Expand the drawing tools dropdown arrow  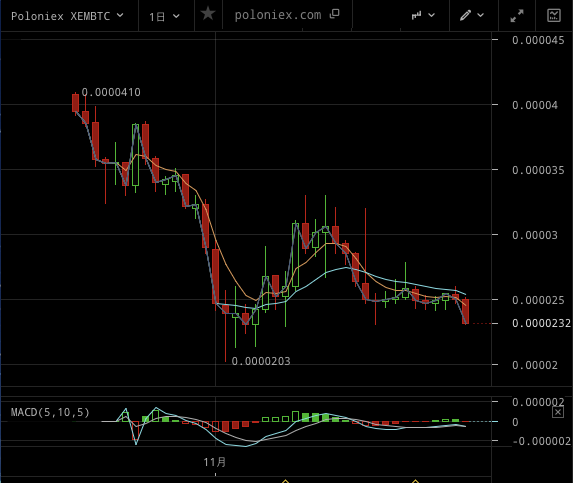coord(481,15)
